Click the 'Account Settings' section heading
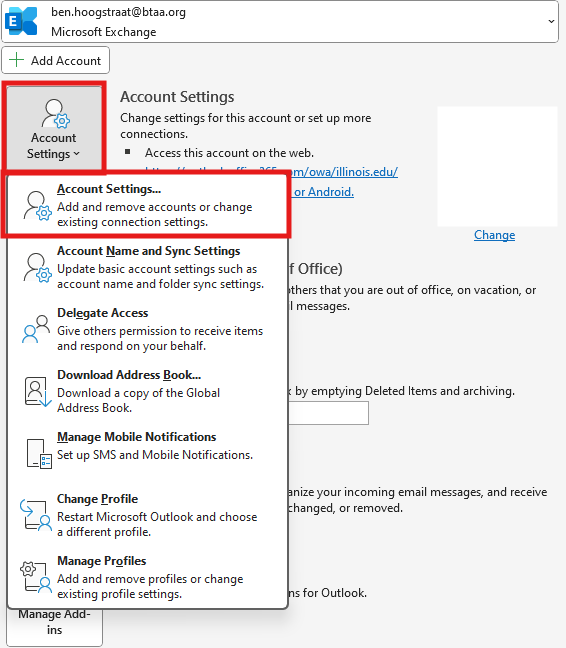 (x=177, y=97)
